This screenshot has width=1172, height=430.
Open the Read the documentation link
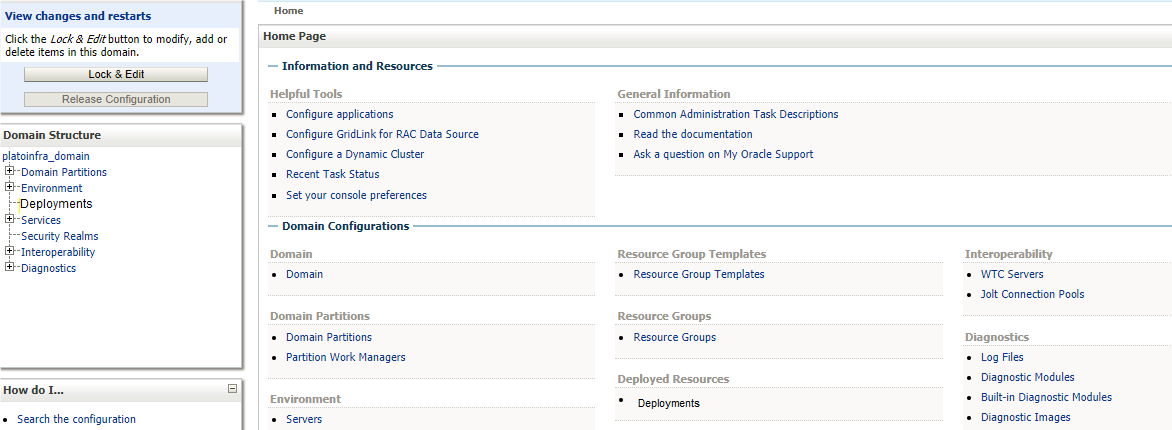click(x=692, y=134)
